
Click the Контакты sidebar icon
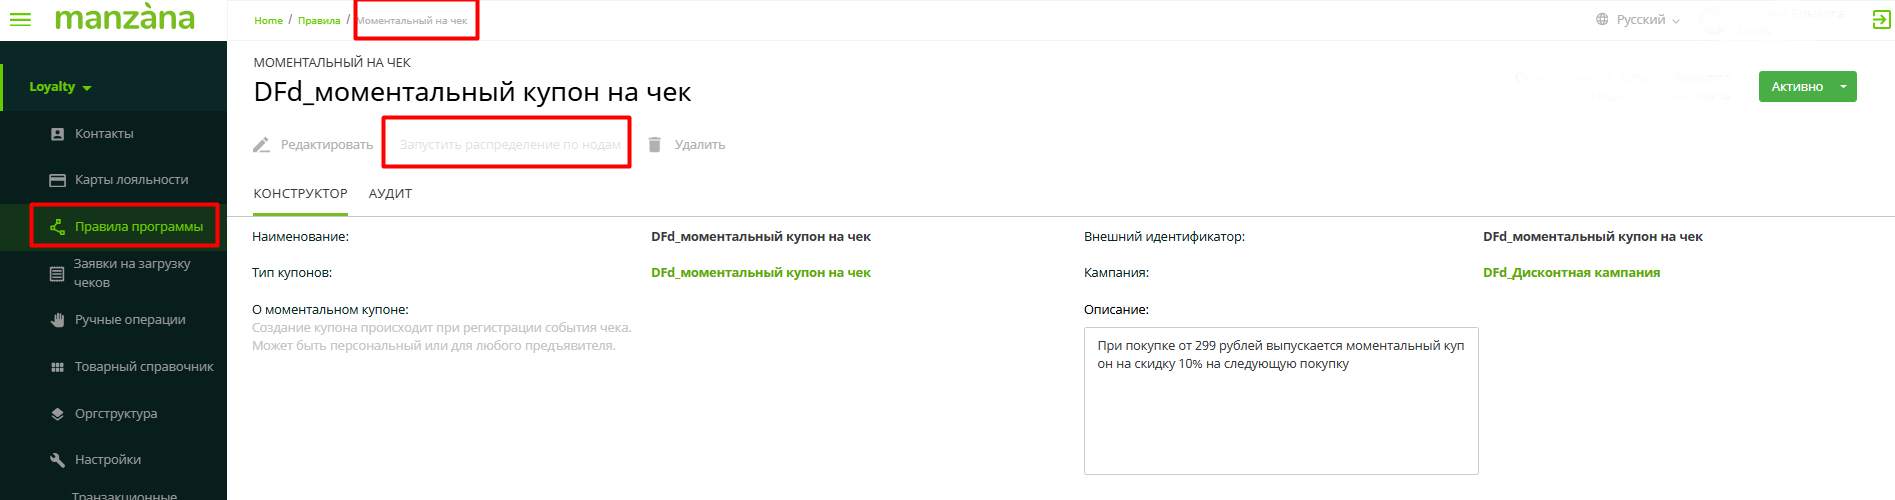point(57,134)
